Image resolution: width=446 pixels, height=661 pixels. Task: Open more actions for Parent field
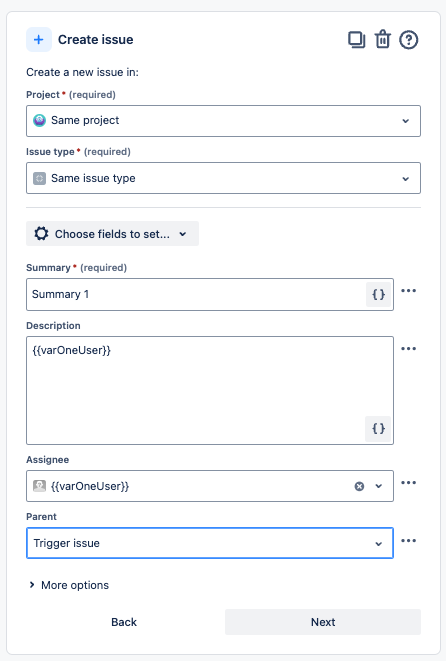[408, 540]
